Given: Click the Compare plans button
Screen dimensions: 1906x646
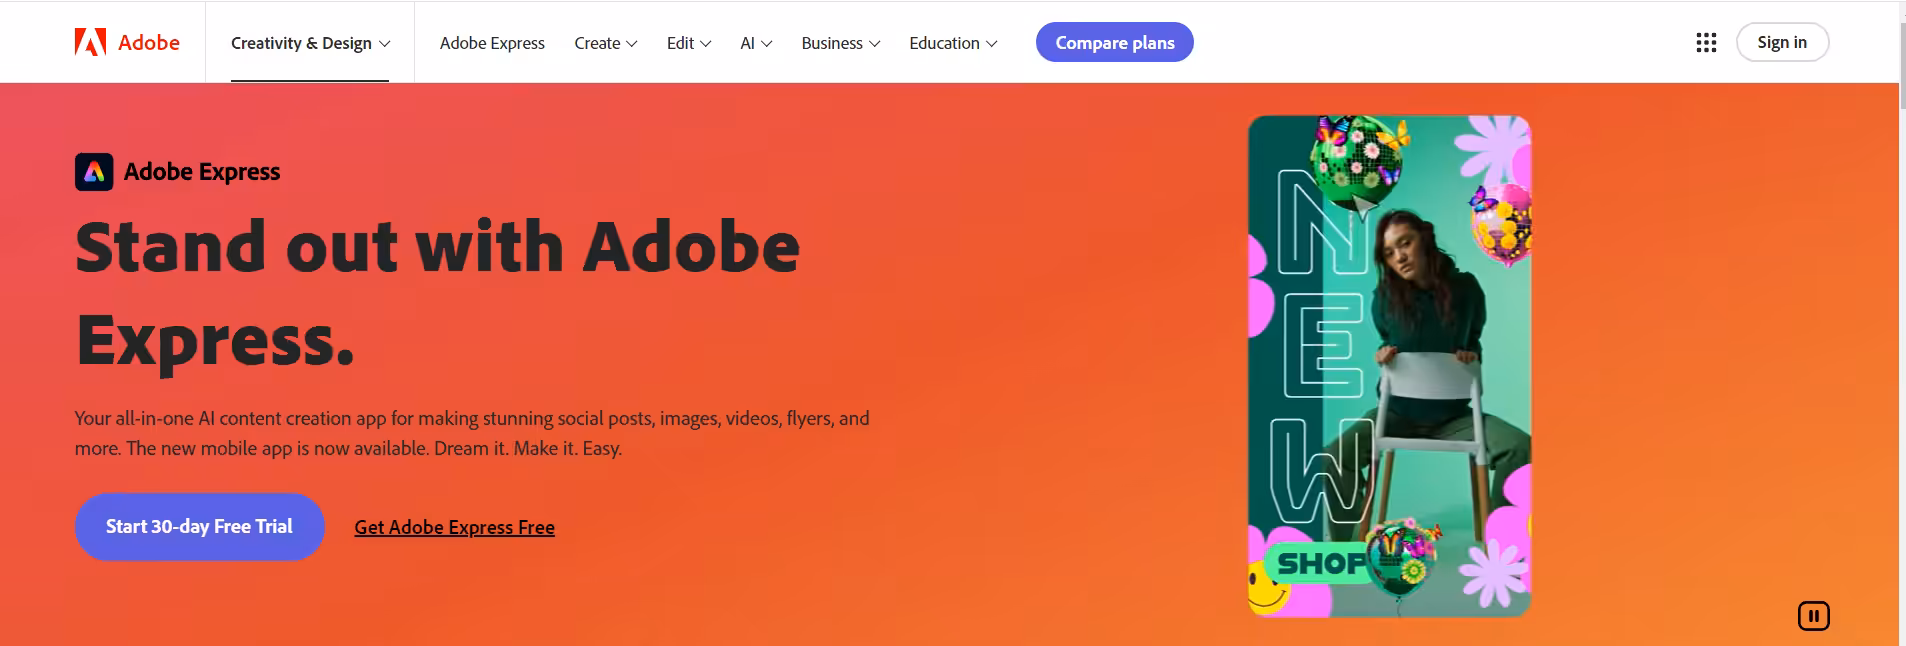Looking at the screenshot, I should point(1114,42).
